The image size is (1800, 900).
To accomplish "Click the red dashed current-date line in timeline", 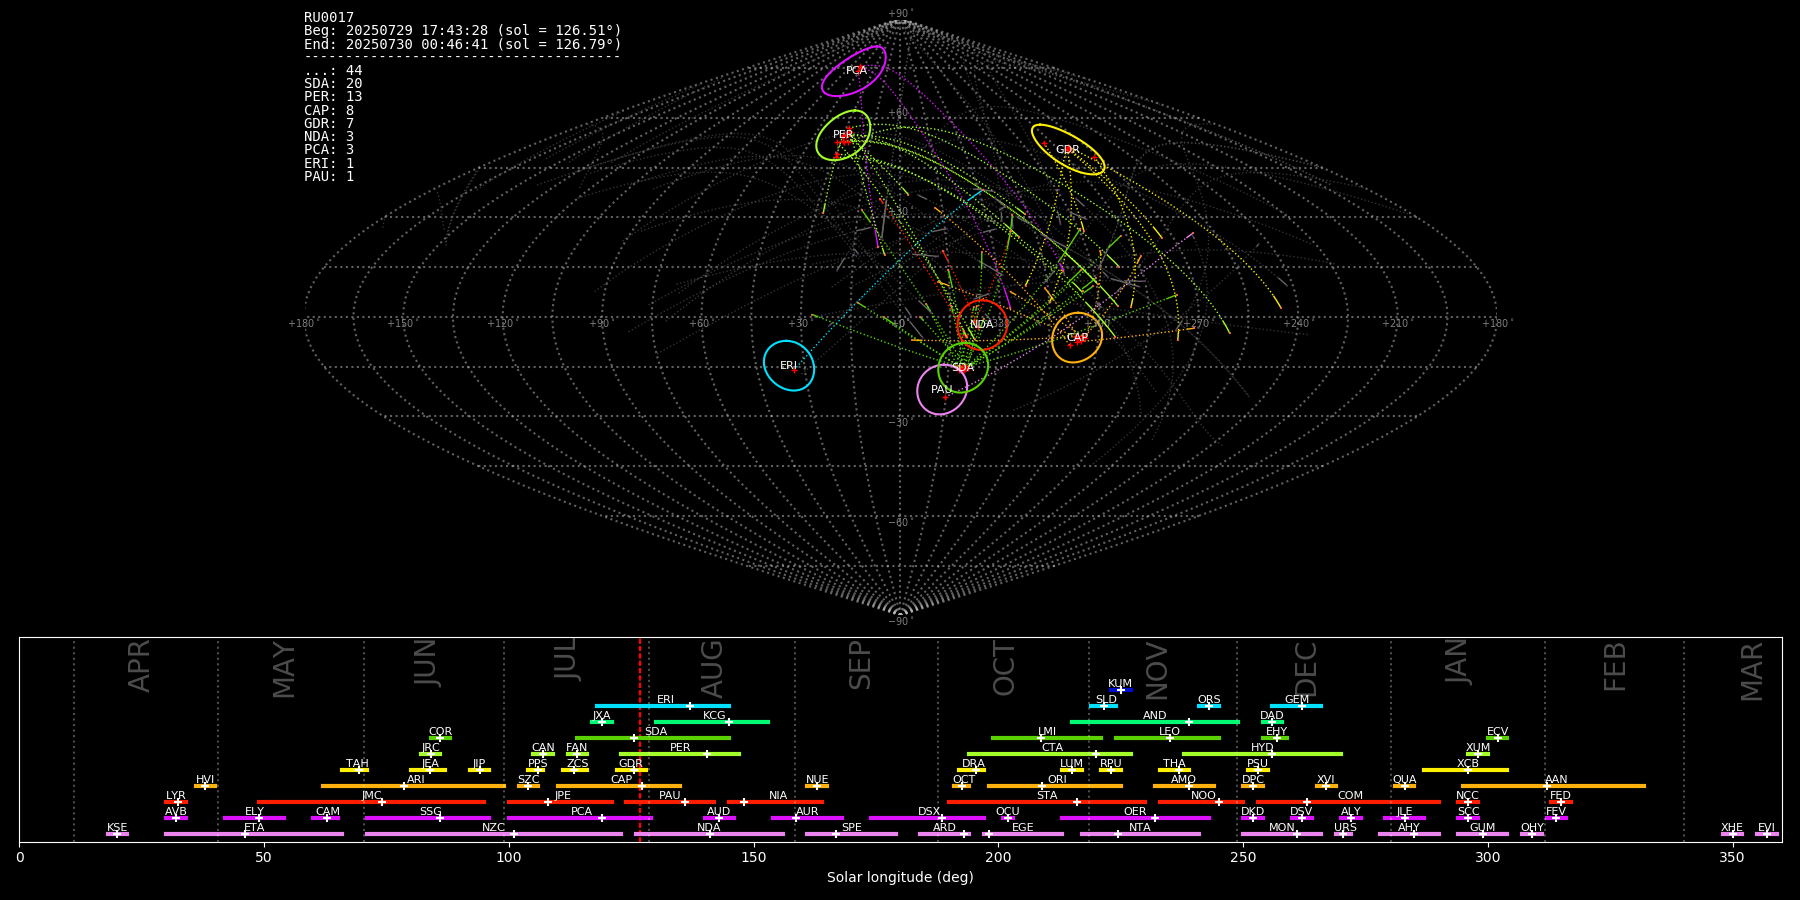I will tap(640, 740).
